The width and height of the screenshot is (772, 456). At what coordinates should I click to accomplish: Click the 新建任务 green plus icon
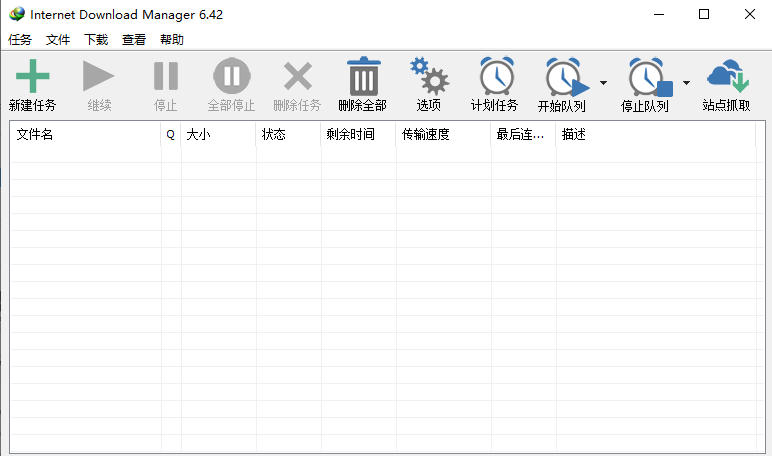[x=32, y=76]
